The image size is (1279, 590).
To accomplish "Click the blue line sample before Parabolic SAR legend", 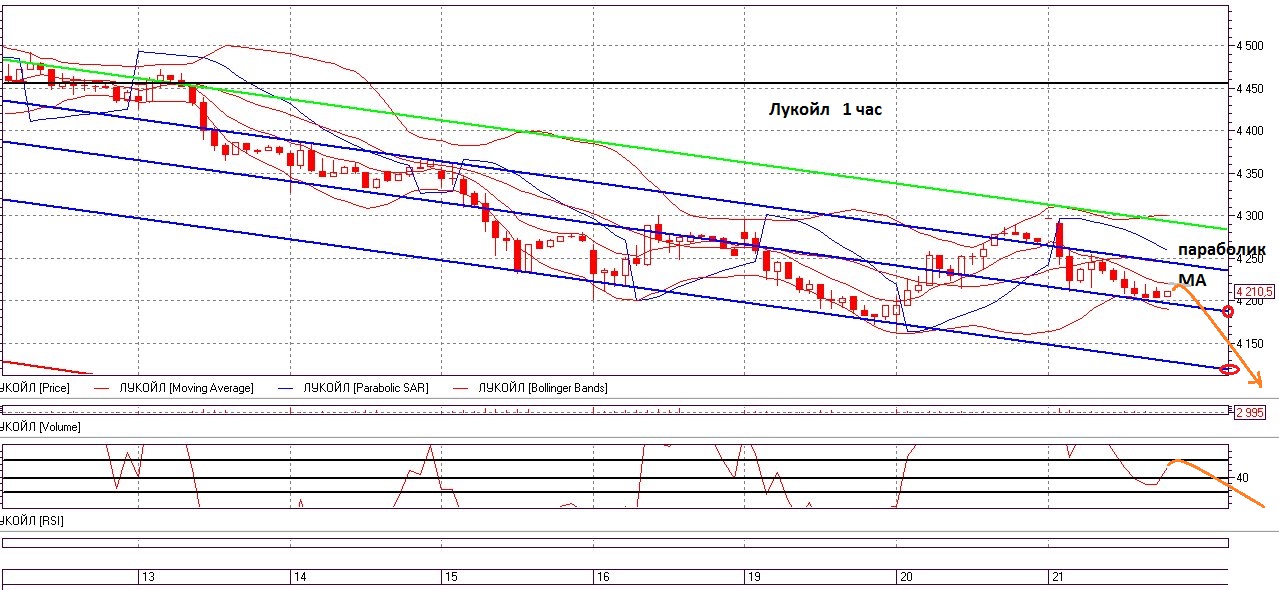I will pyautogui.click(x=284, y=388).
